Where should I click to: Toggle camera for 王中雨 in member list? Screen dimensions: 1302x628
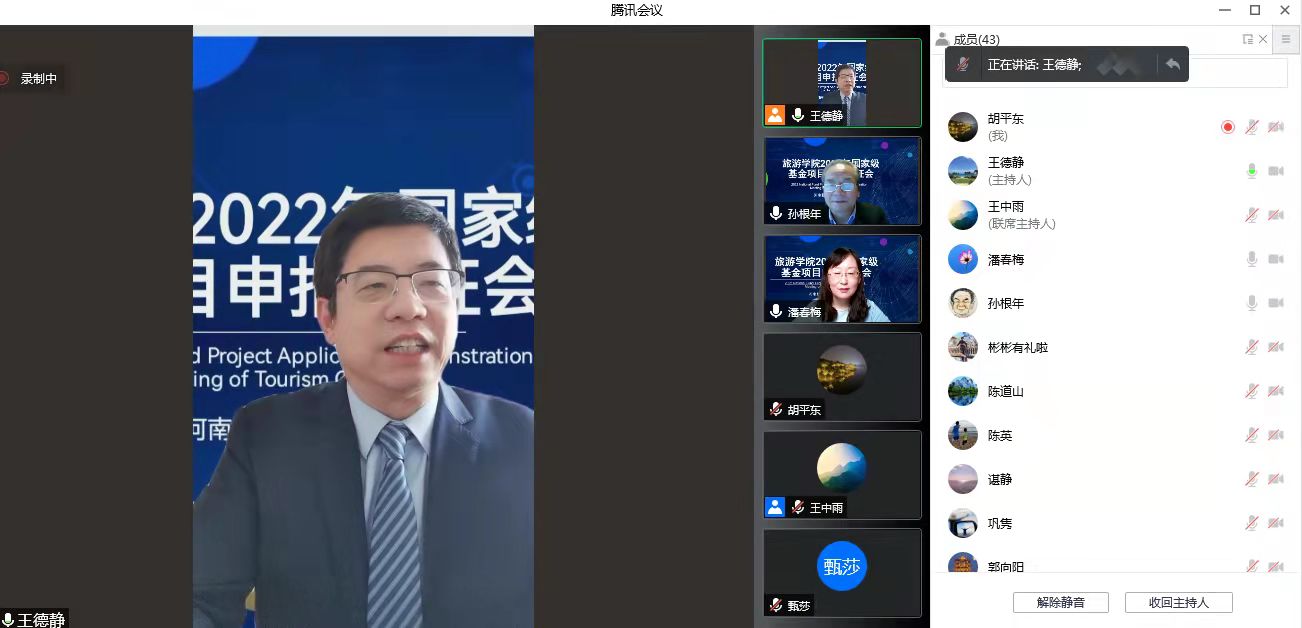(1275, 215)
